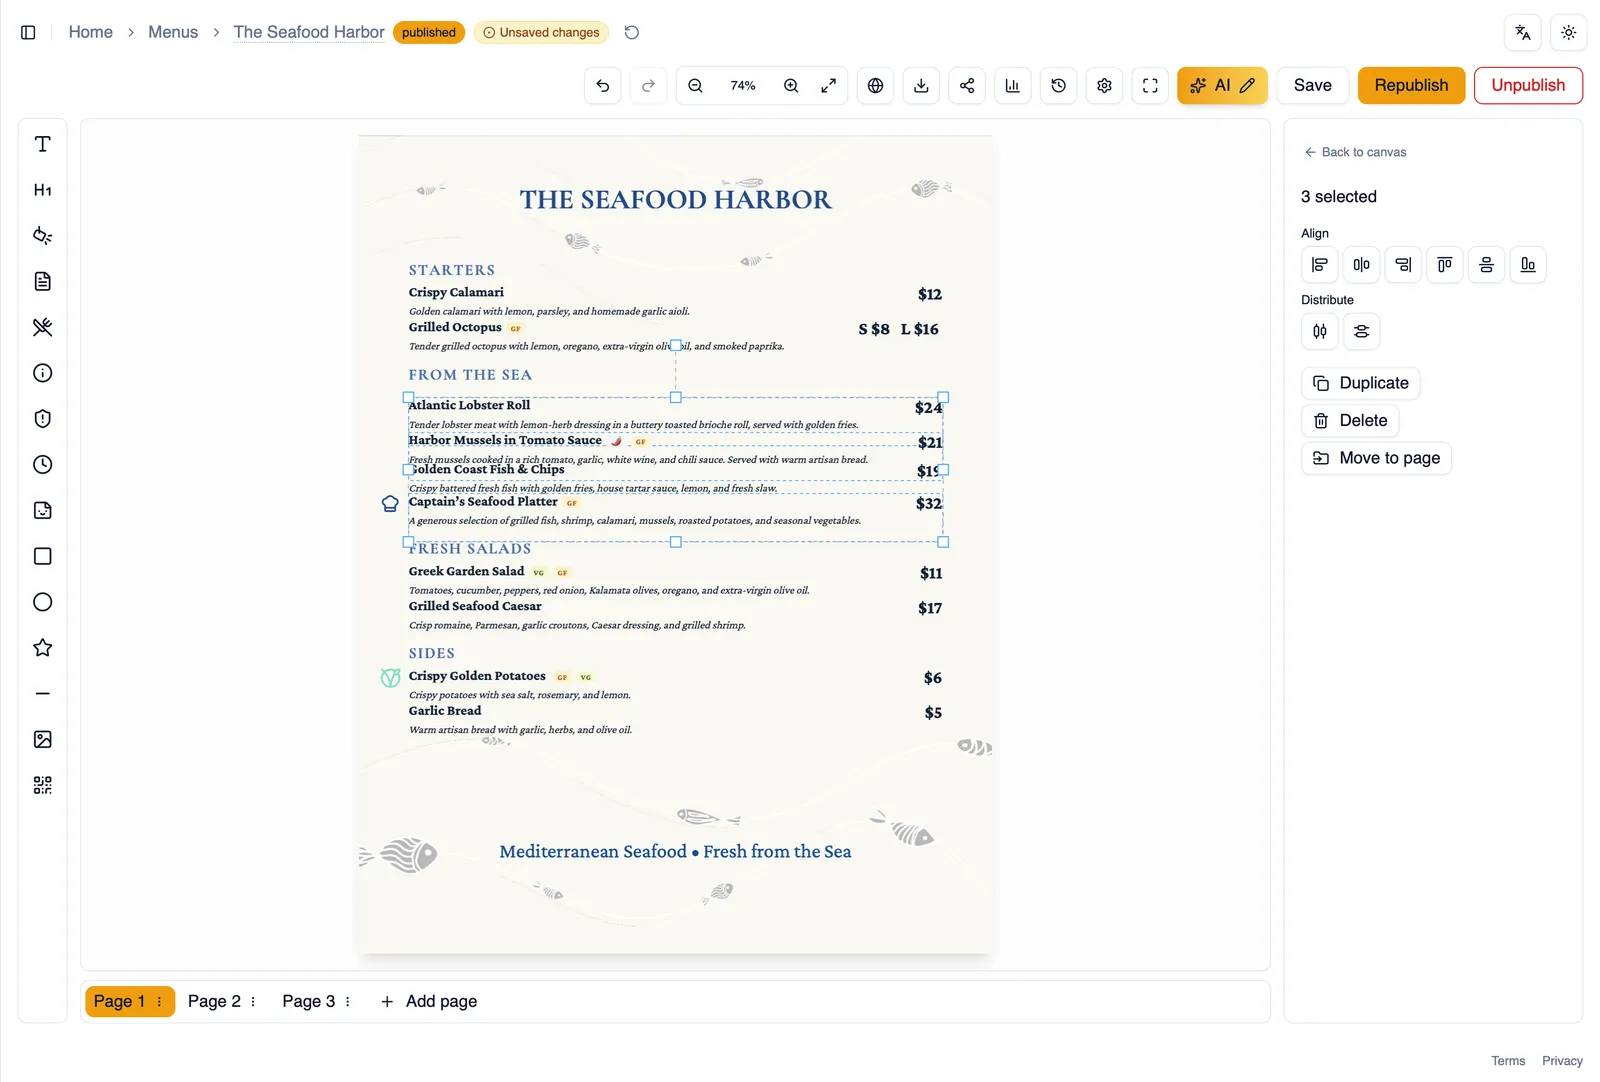Toggle fullscreen mode in the toolbar
This screenshot has width=1600, height=1082.
(x=1150, y=86)
